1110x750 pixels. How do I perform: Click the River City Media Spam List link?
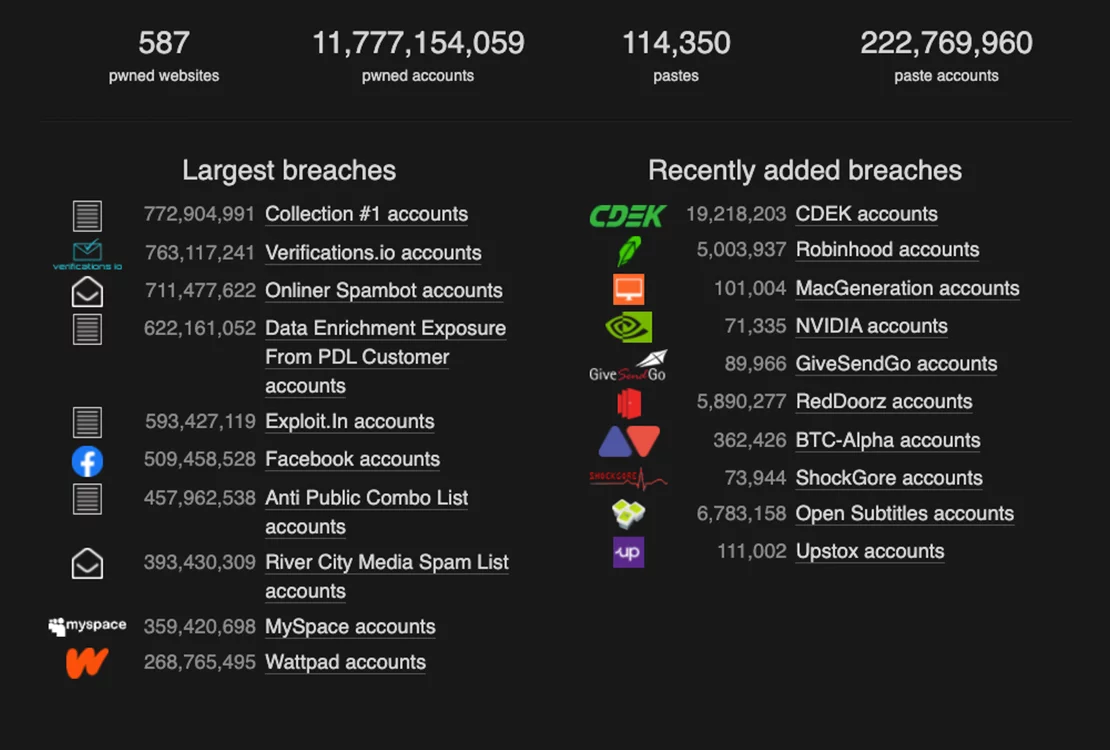click(x=386, y=562)
